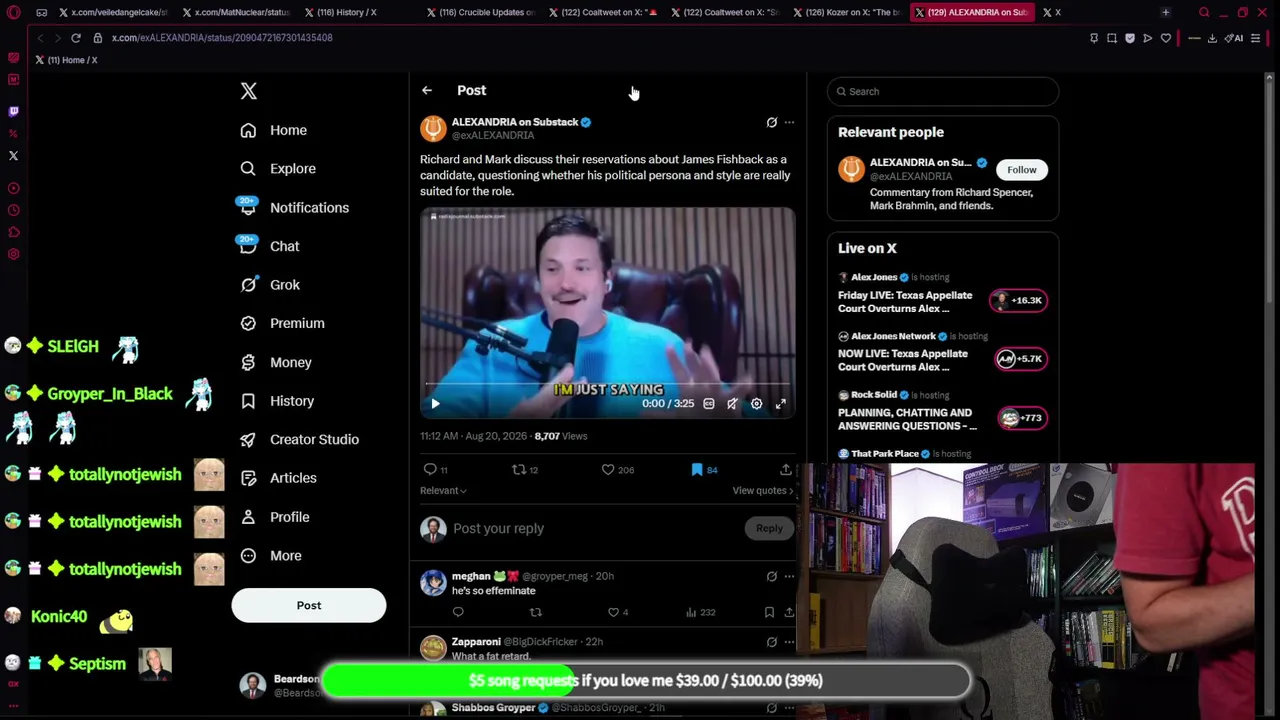Open the Premium page

[x=282, y=323]
